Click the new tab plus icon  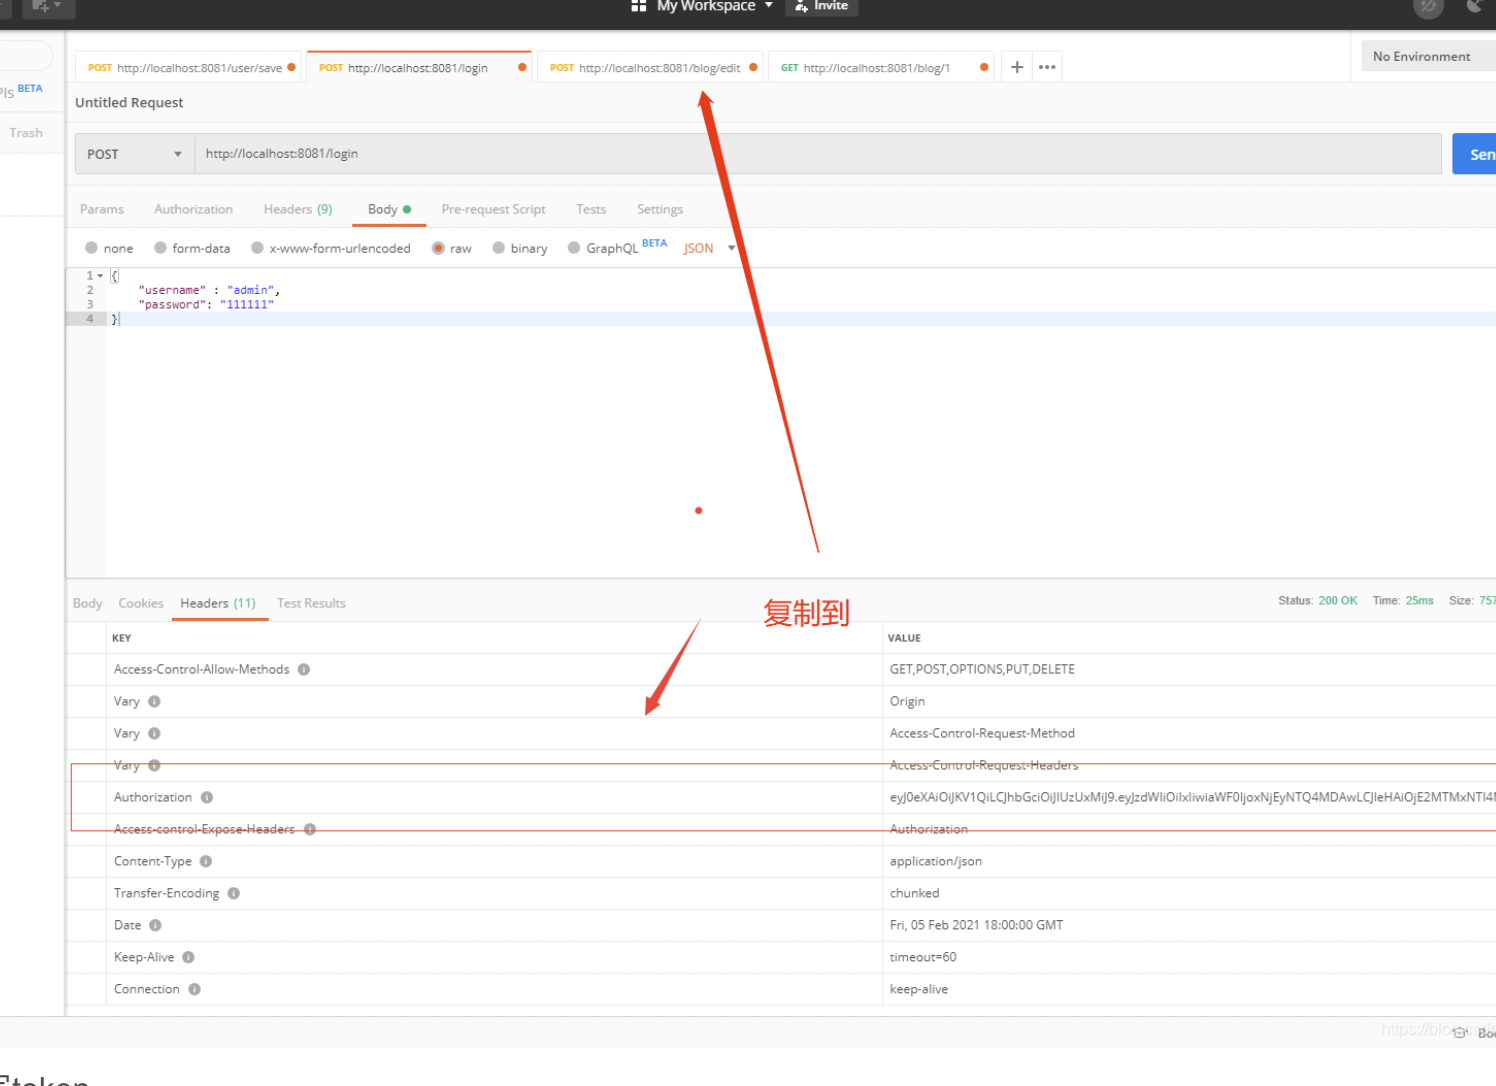[x=1016, y=67]
